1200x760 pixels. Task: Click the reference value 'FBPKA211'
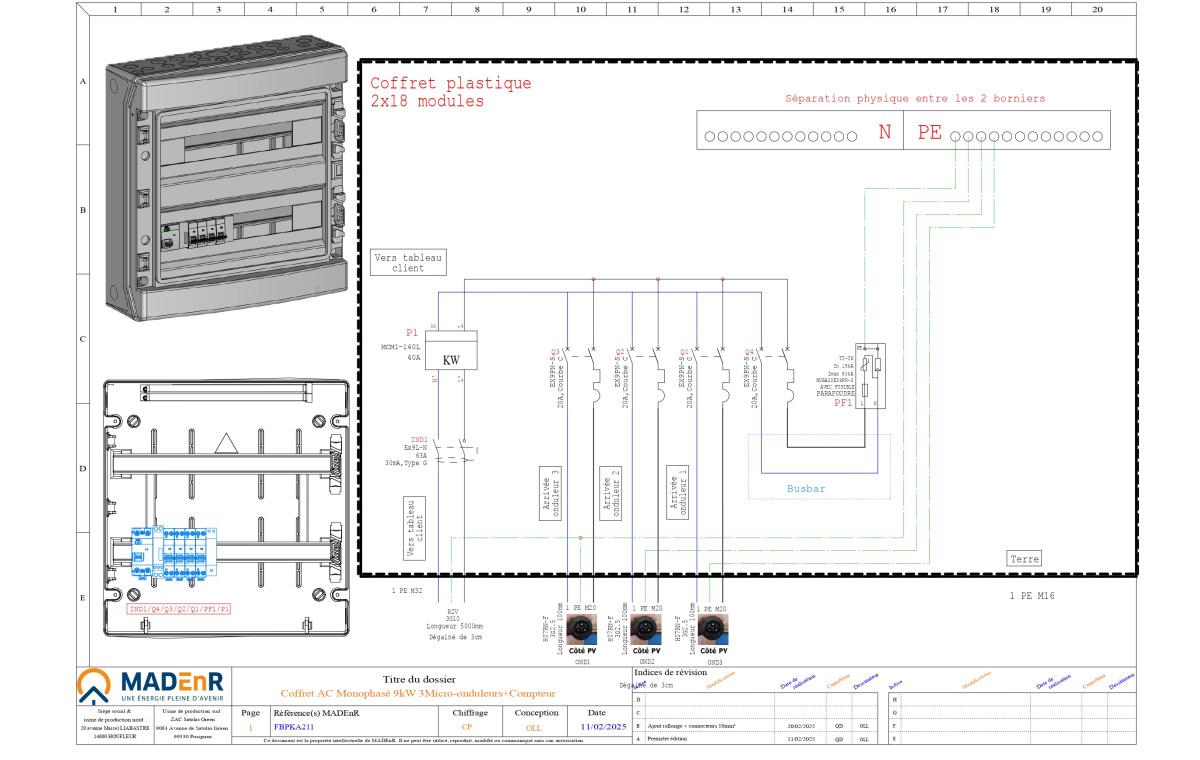pyautogui.click(x=294, y=727)
